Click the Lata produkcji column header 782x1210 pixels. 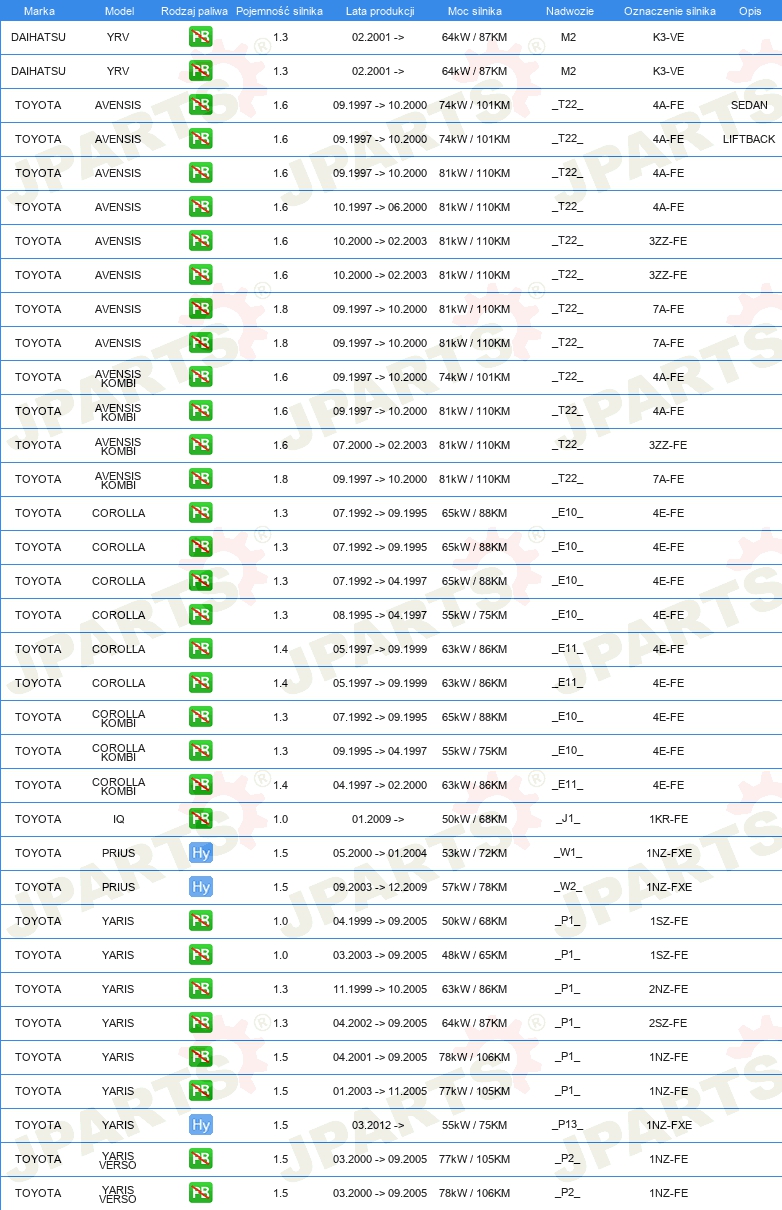(x=380, y=11)
